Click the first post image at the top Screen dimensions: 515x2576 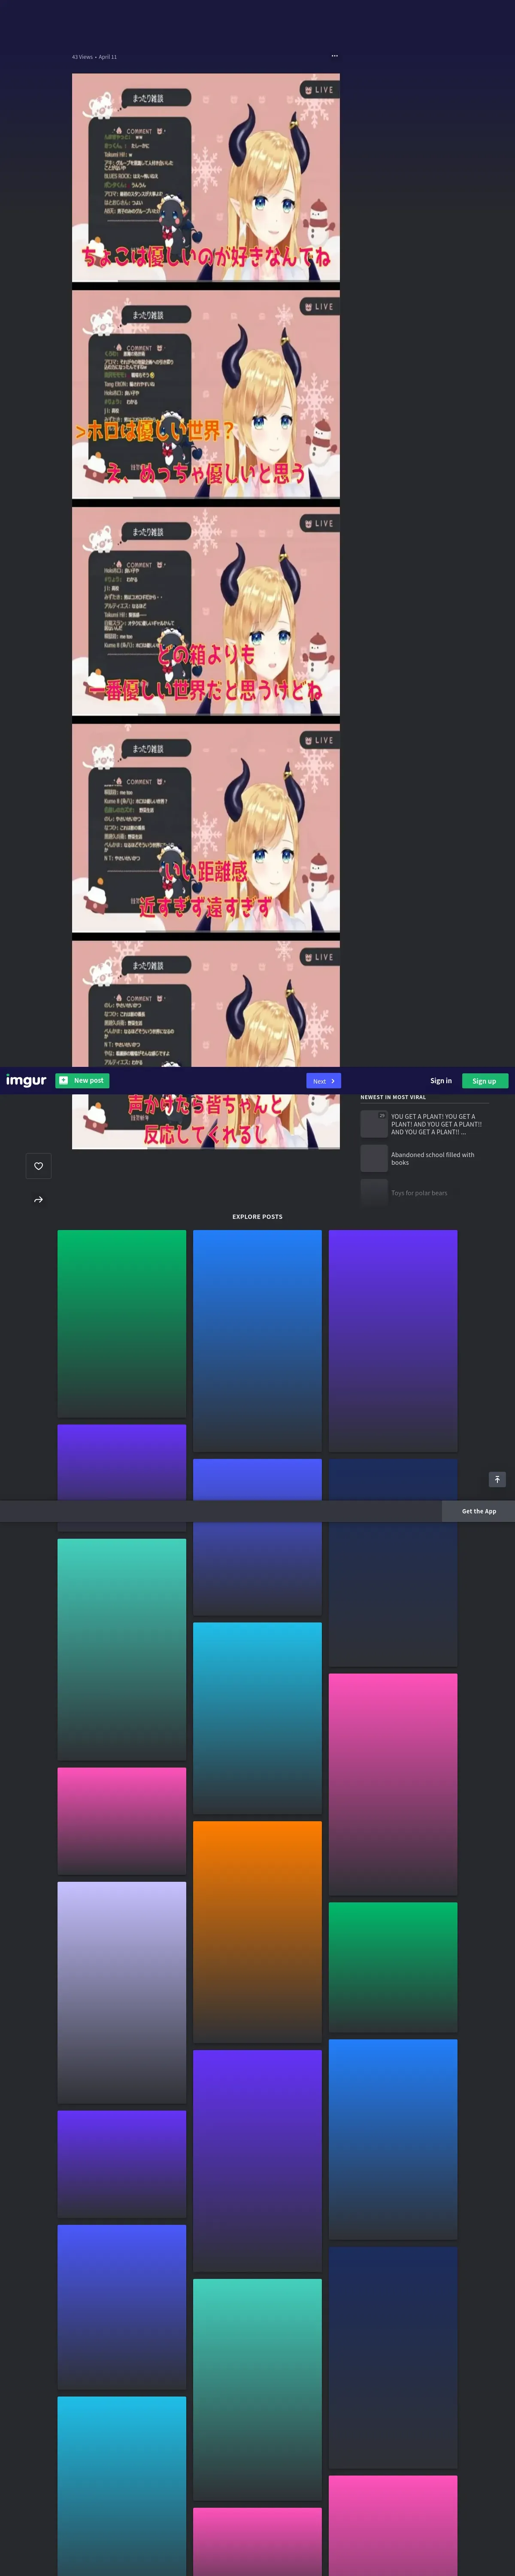click(206, 178)
